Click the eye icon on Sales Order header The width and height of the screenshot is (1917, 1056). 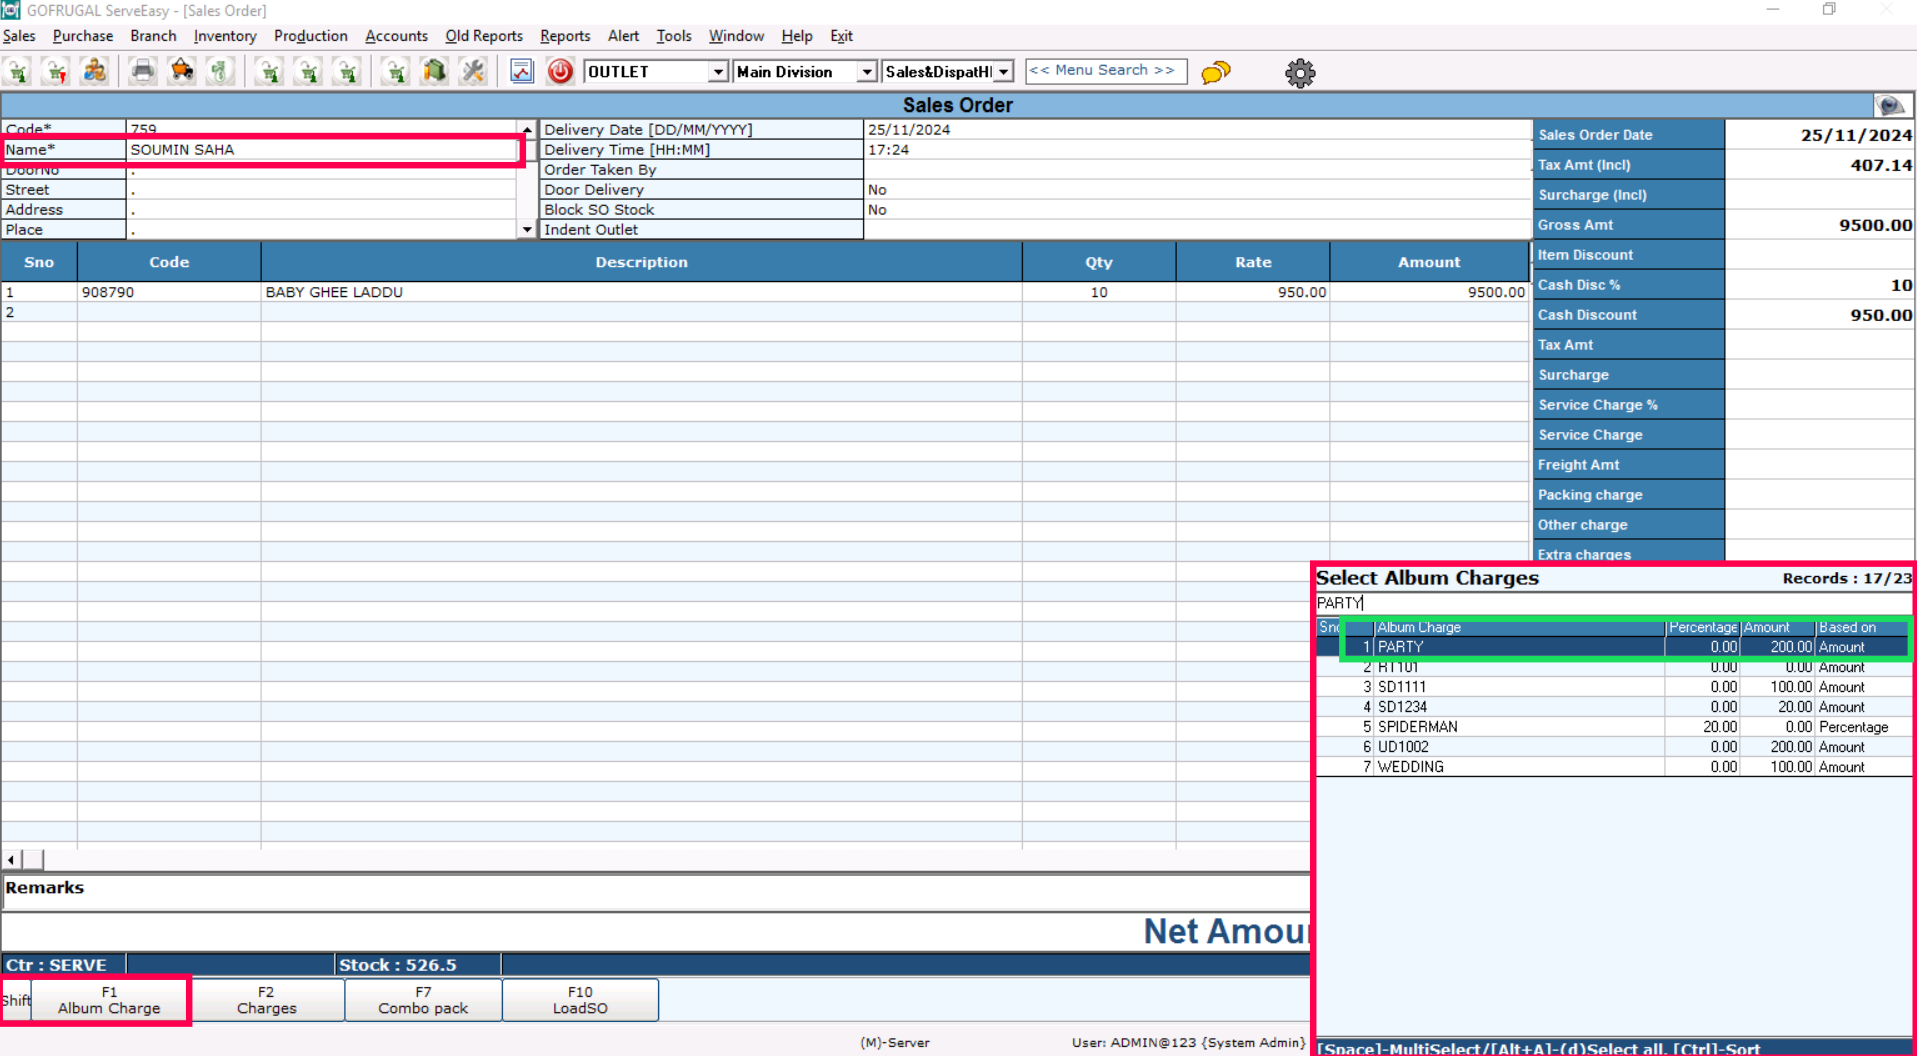1890,105
